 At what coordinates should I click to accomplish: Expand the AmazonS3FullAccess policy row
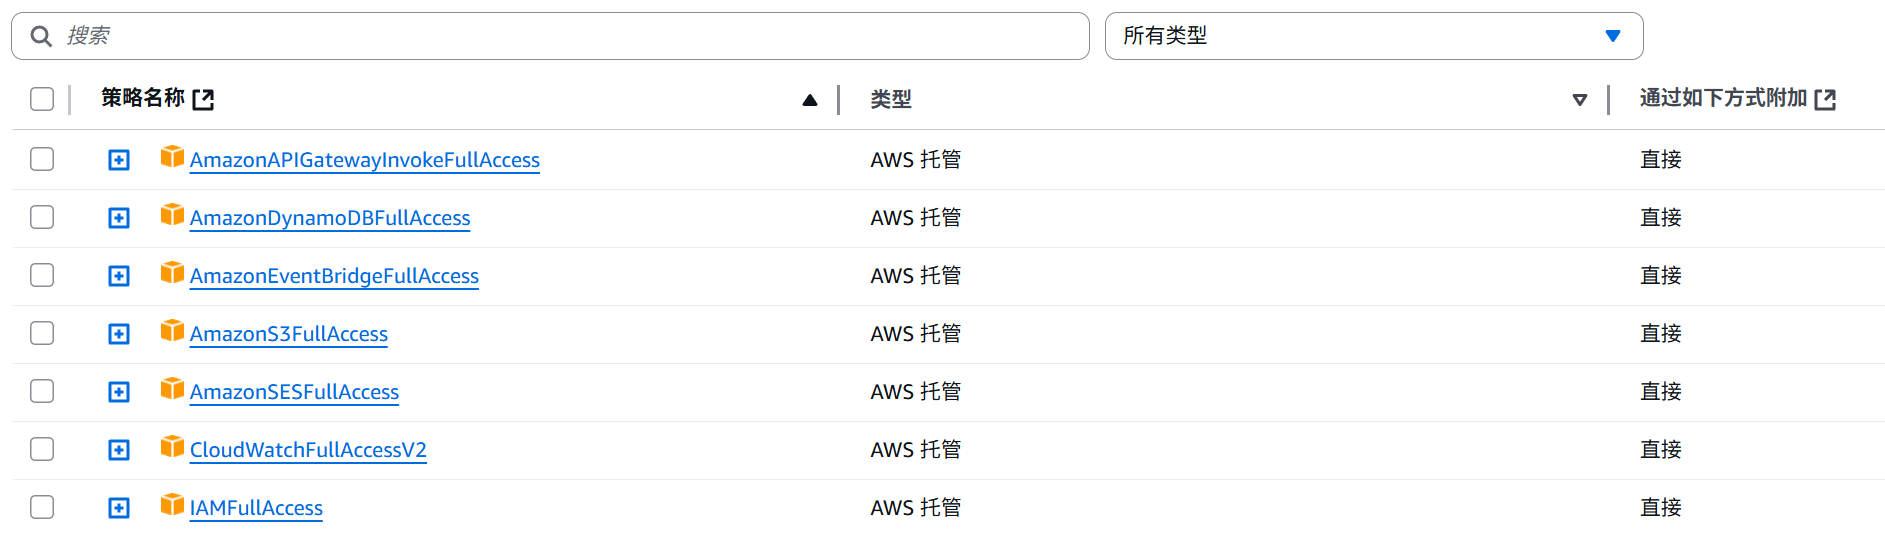point(119,334)
